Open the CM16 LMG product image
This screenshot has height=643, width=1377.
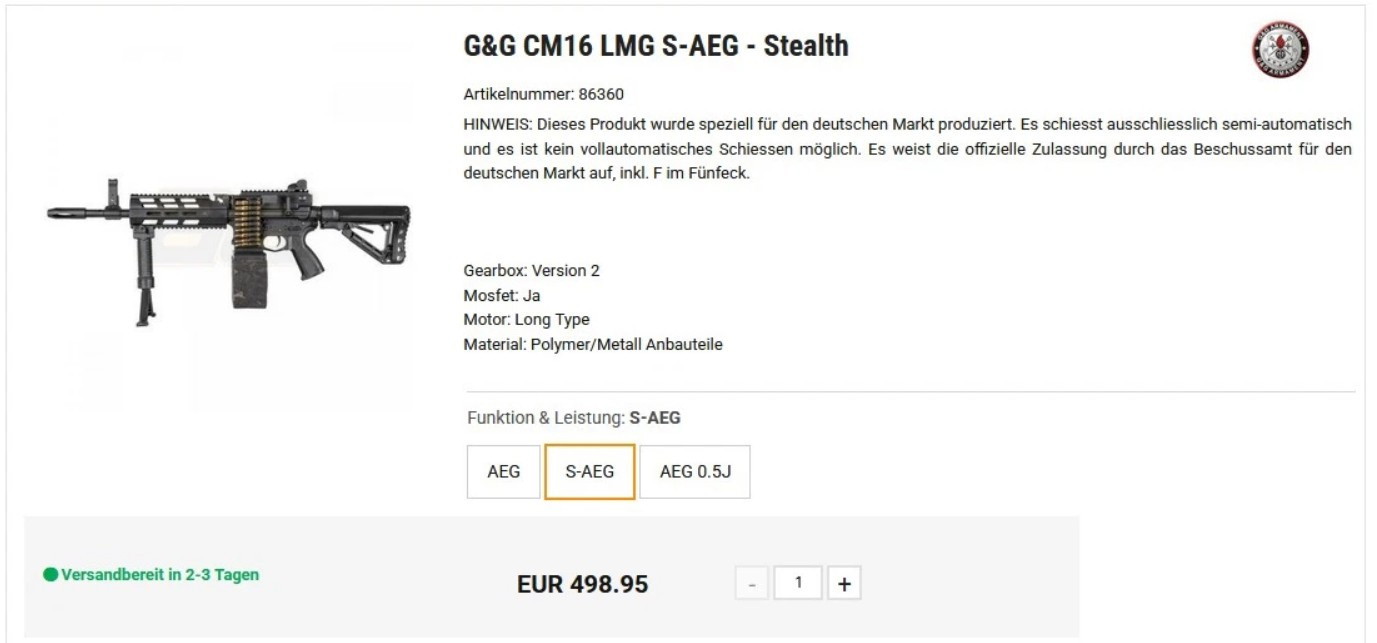(x=228, y=240)
